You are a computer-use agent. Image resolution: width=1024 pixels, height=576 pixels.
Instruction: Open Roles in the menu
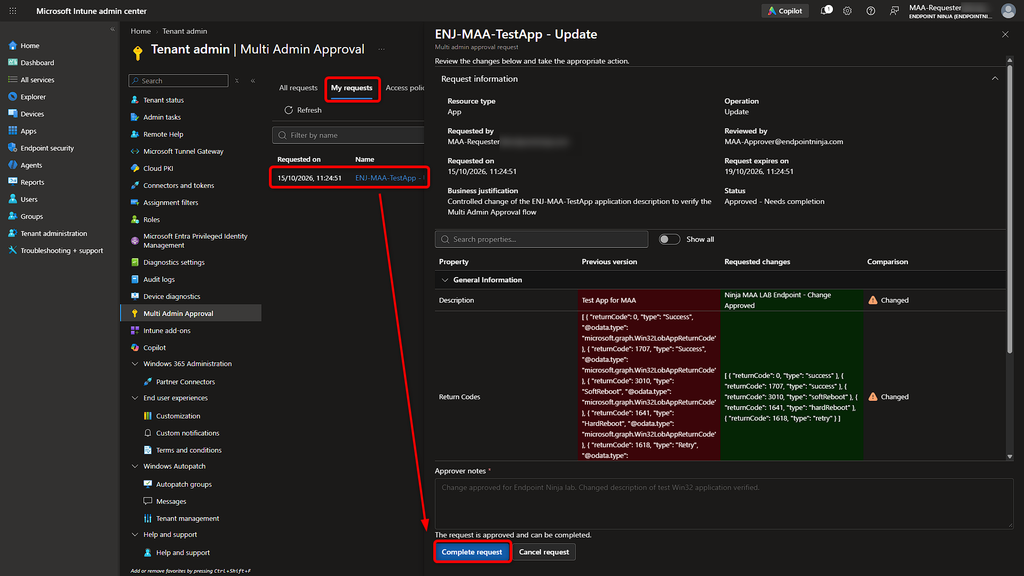coord(151,219)
